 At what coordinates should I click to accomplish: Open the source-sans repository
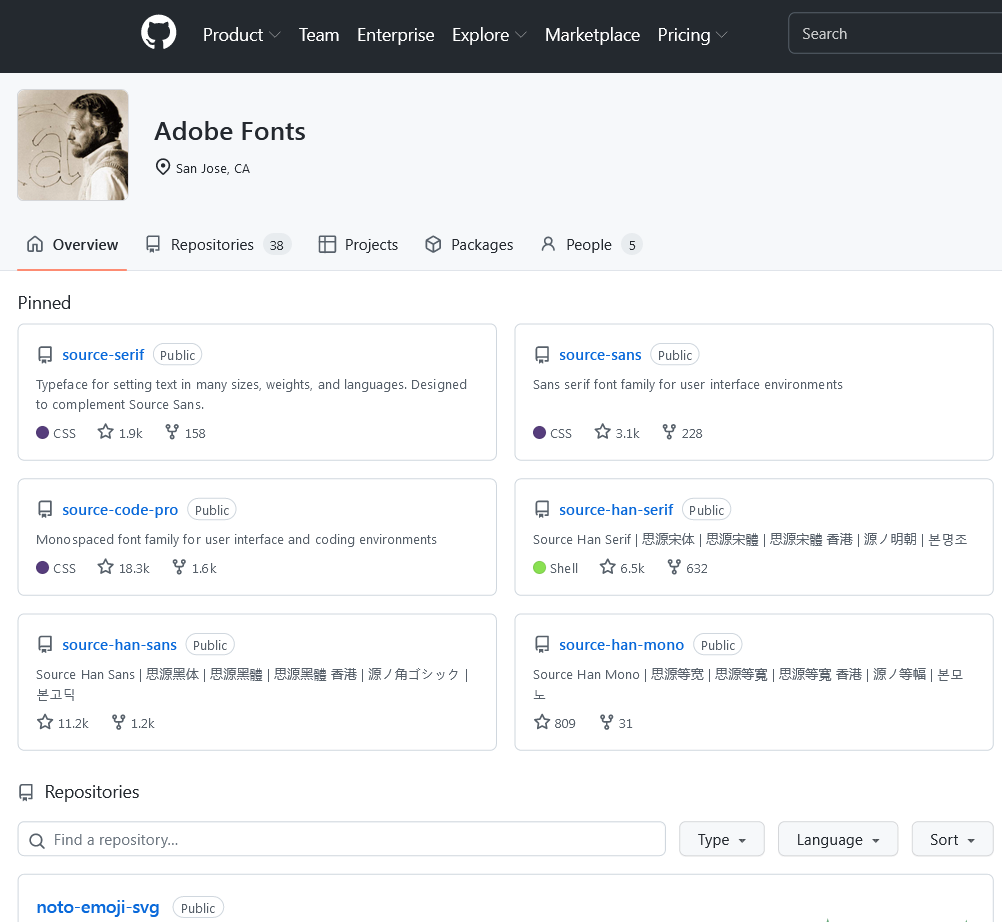tap(600, 355)
